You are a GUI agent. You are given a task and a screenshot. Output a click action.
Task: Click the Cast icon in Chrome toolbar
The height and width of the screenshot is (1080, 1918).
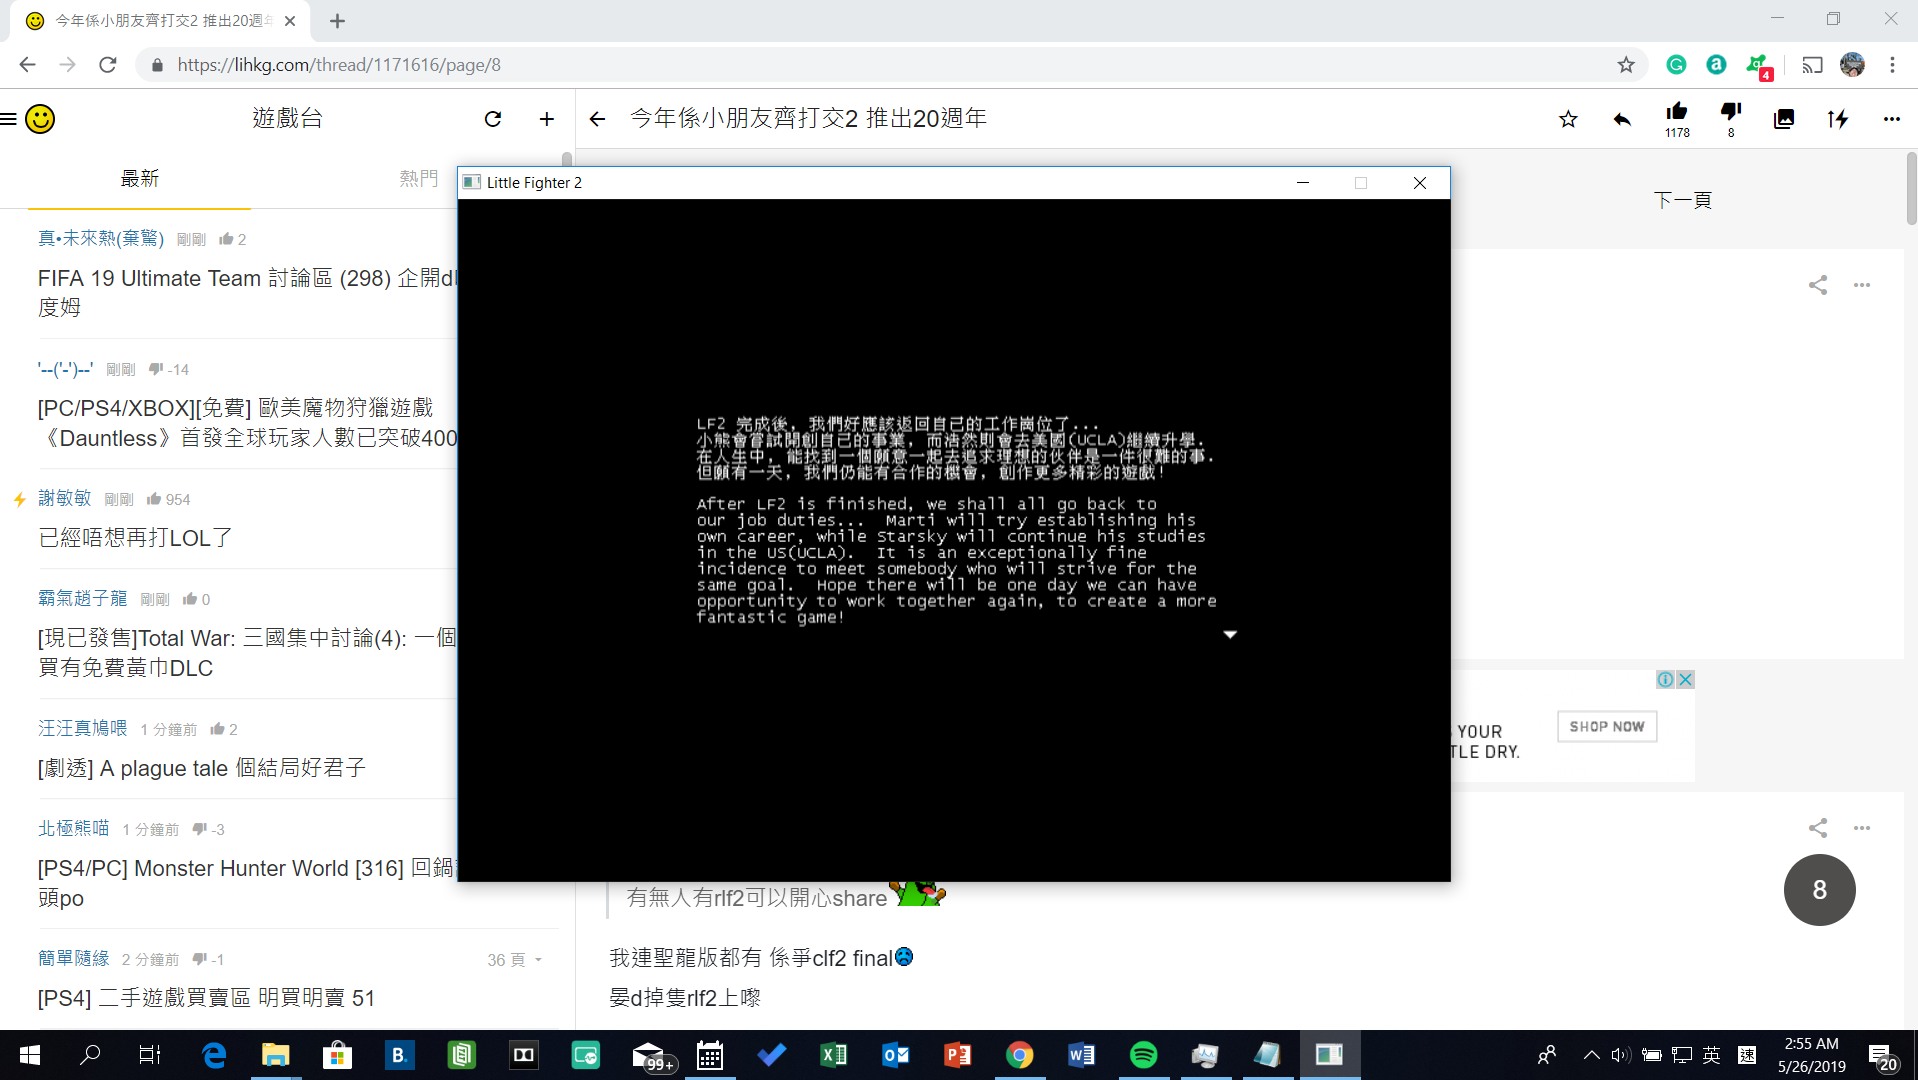click(1812, 65)
